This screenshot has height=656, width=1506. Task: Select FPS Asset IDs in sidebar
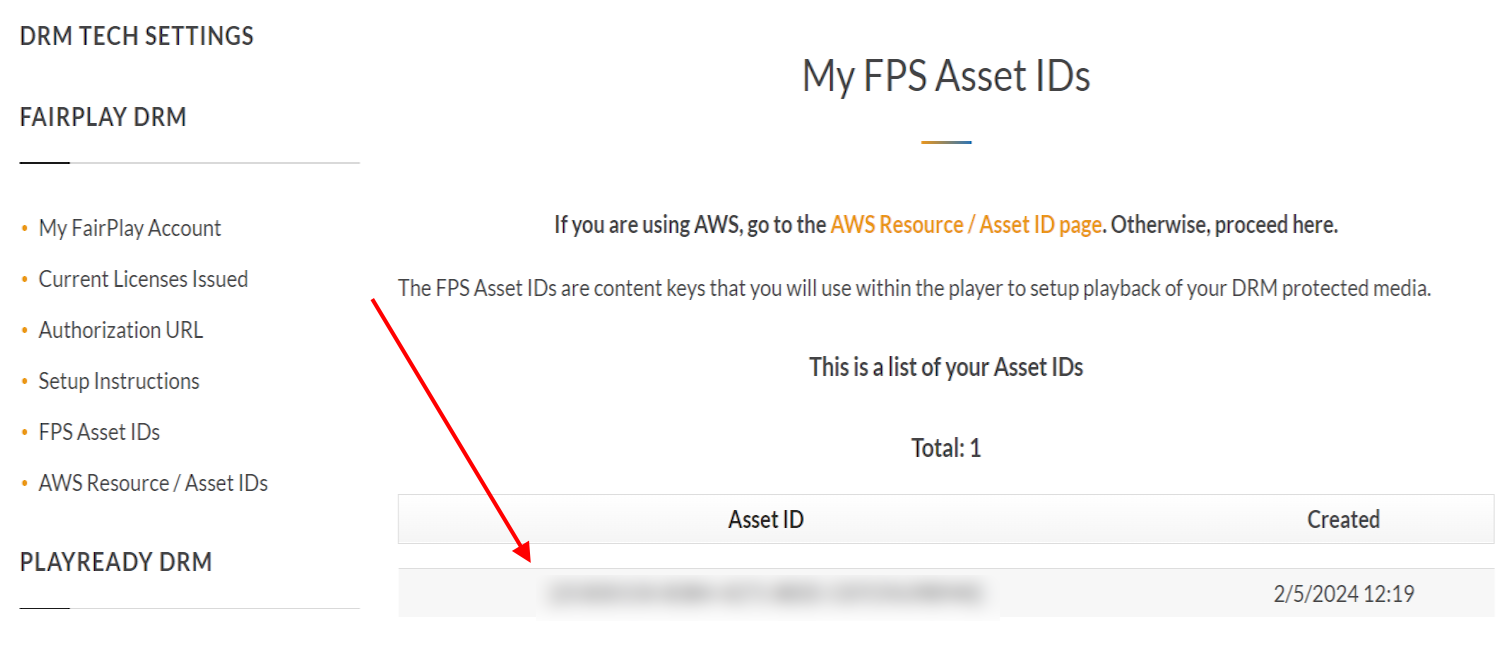coord(99,432)
